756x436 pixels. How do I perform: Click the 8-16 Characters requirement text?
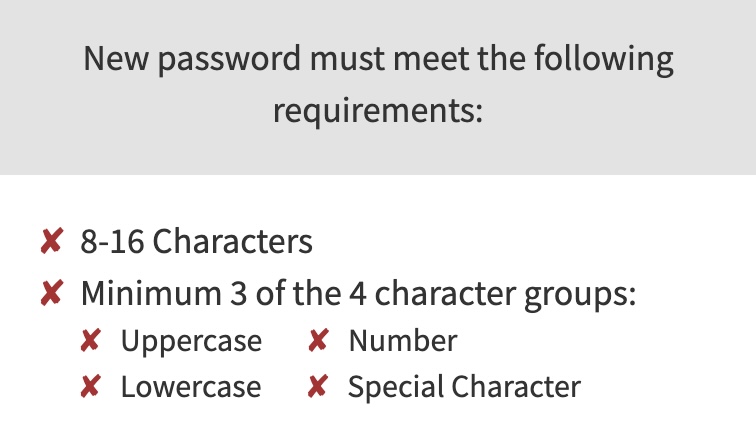[x=196, y=242]
